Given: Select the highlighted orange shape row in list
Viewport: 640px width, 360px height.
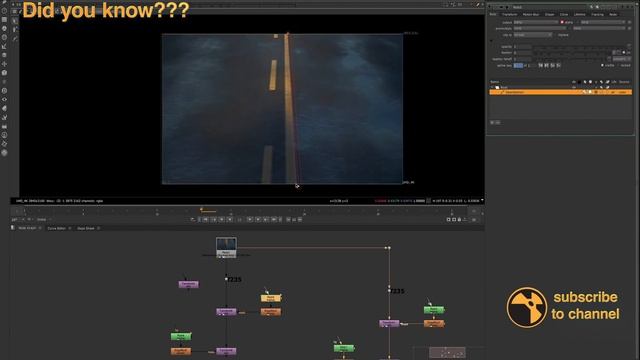Looking at the screenshot, I should (x=560, y=92).
